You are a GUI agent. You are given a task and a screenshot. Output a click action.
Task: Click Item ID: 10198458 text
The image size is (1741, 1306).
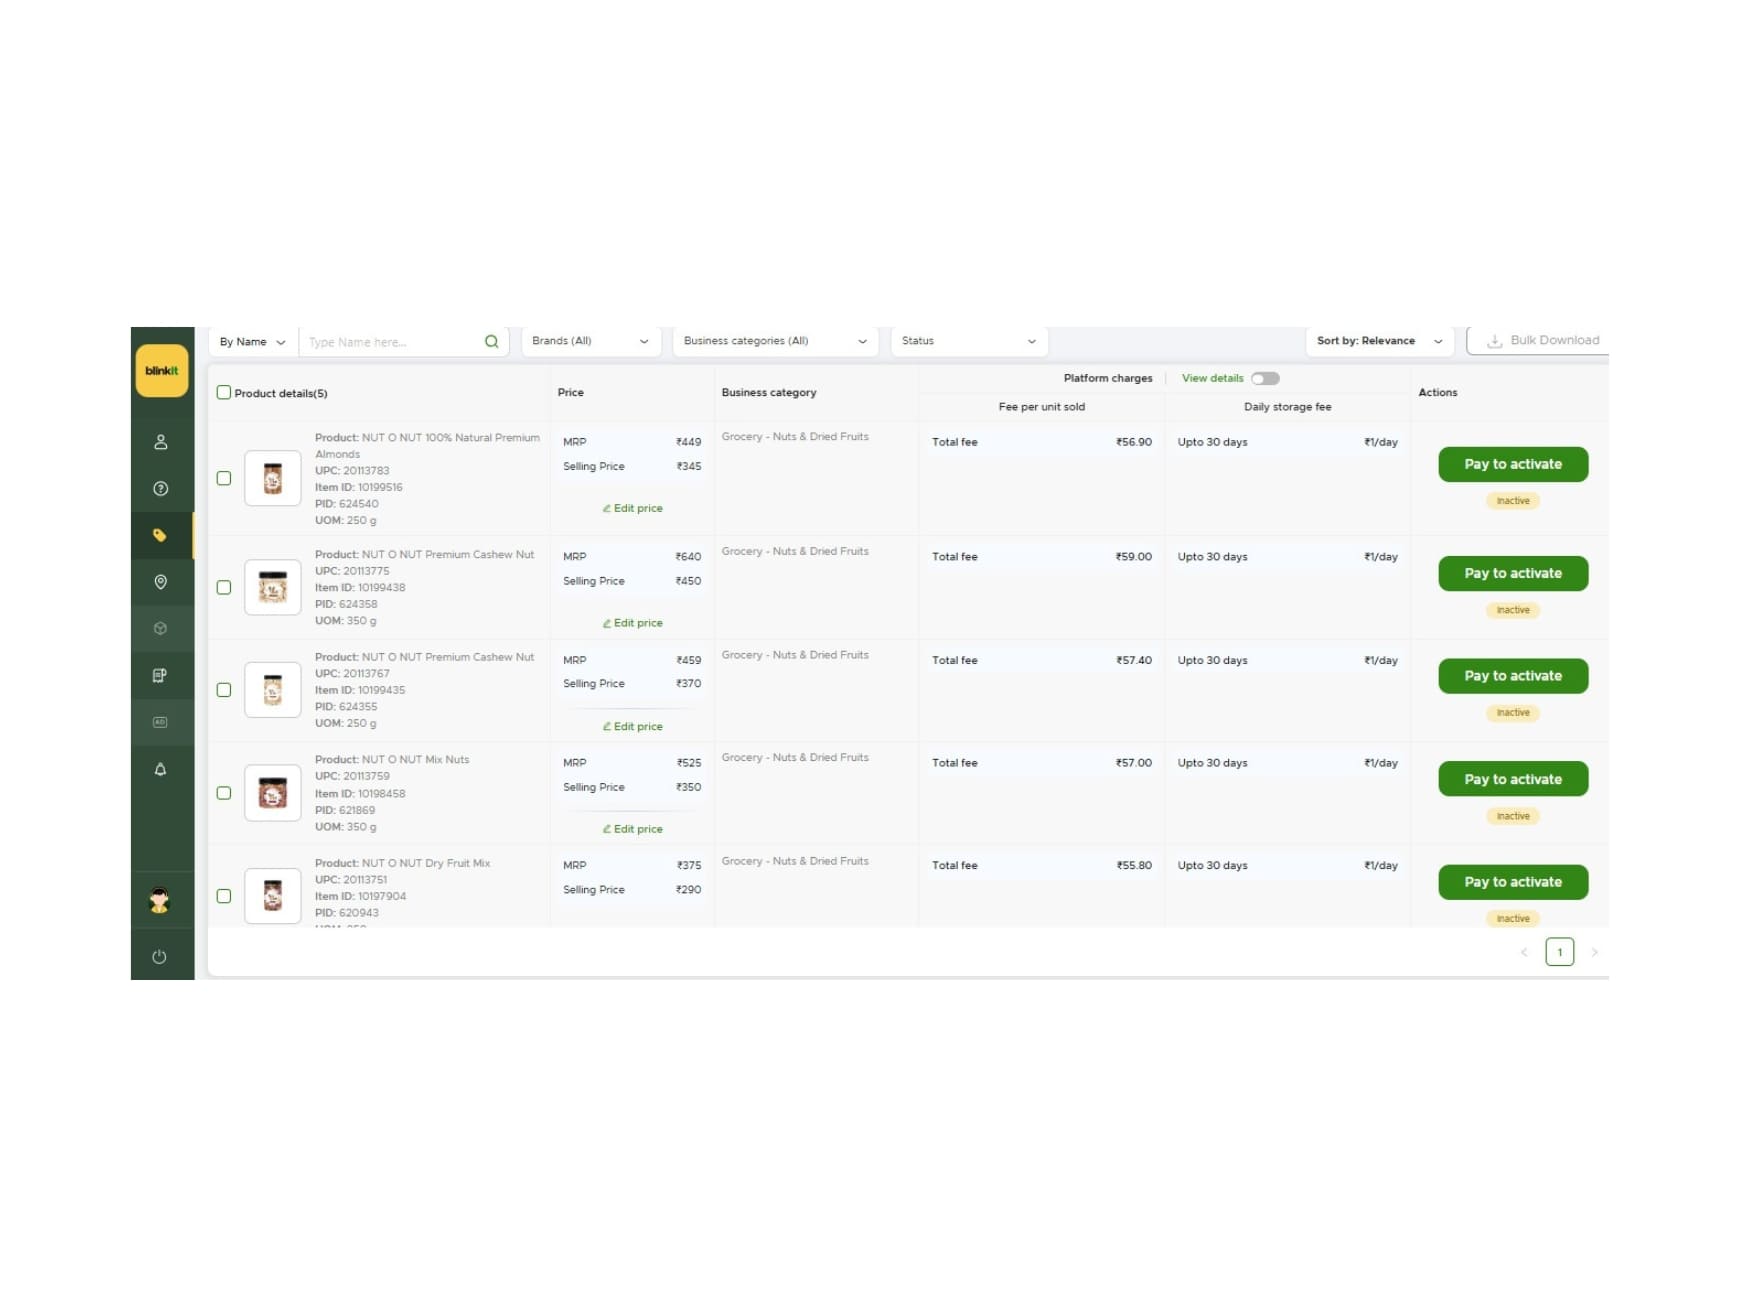tap(360, 793)
